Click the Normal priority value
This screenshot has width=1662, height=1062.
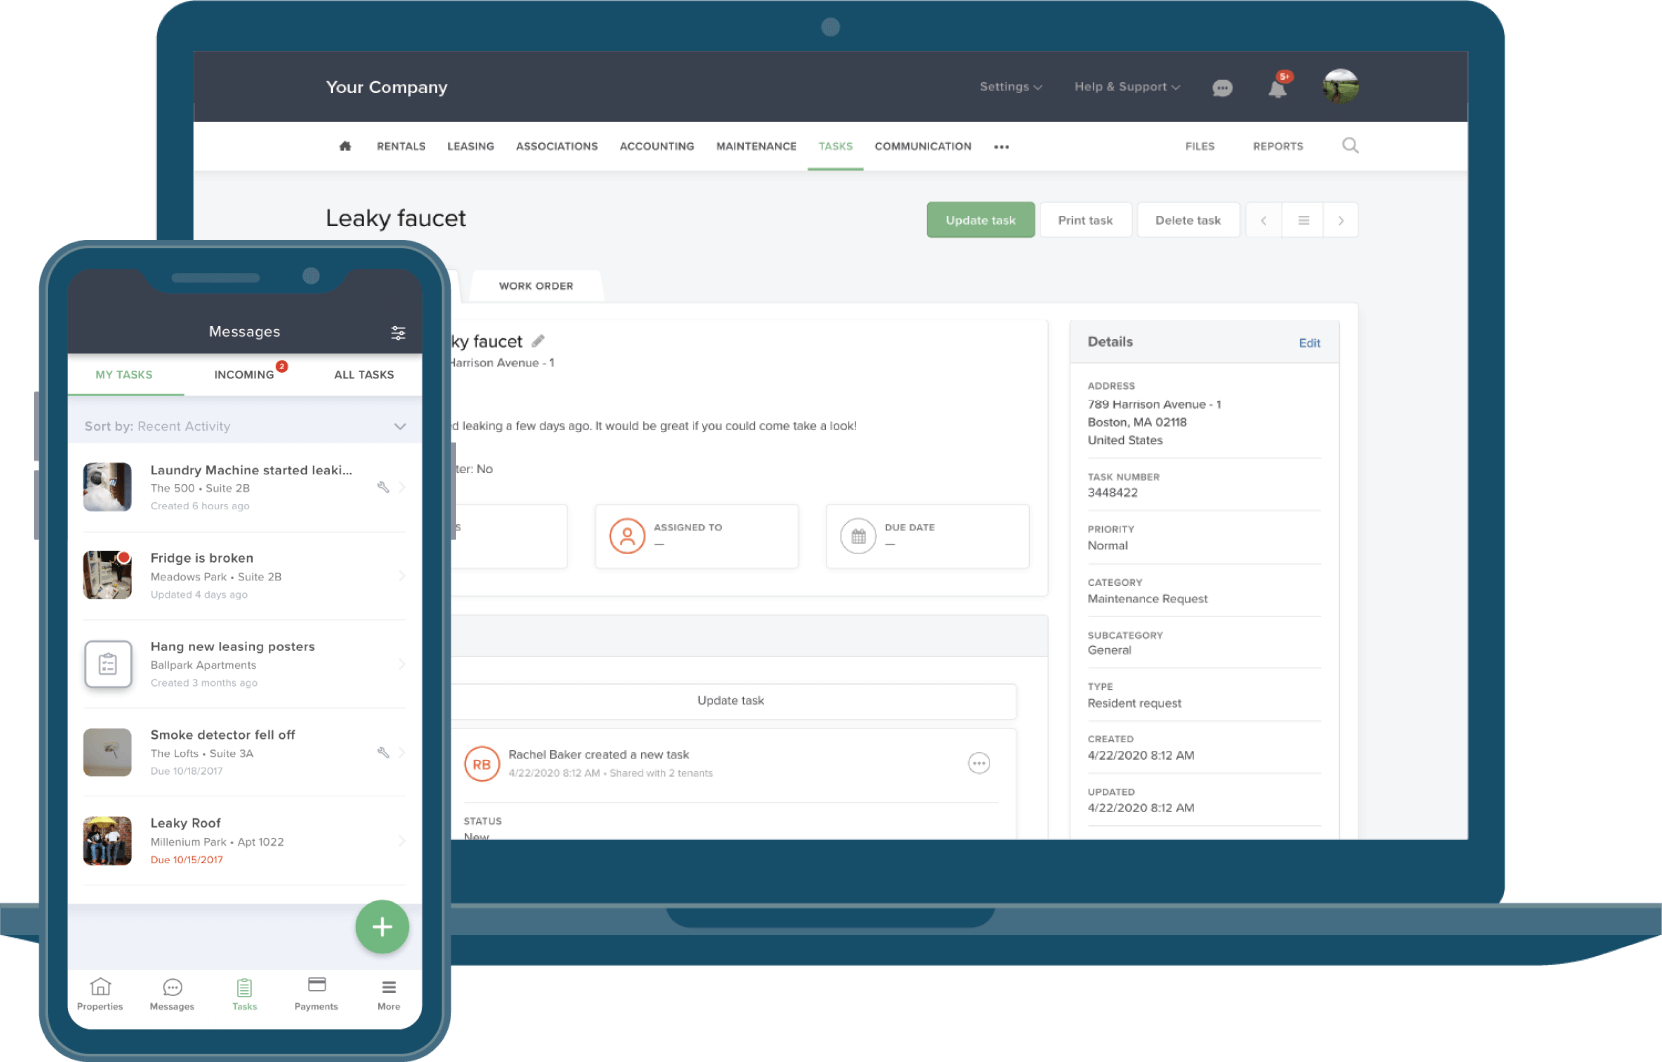pos(1108,546)
